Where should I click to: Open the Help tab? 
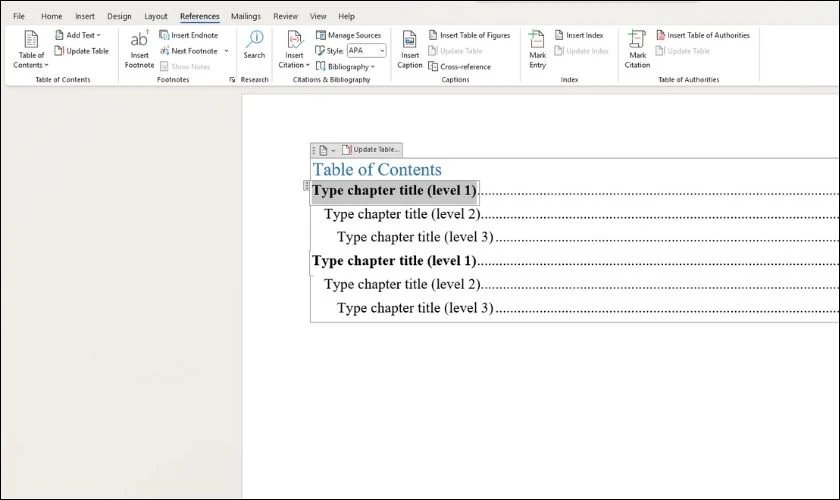pos(347,16)
